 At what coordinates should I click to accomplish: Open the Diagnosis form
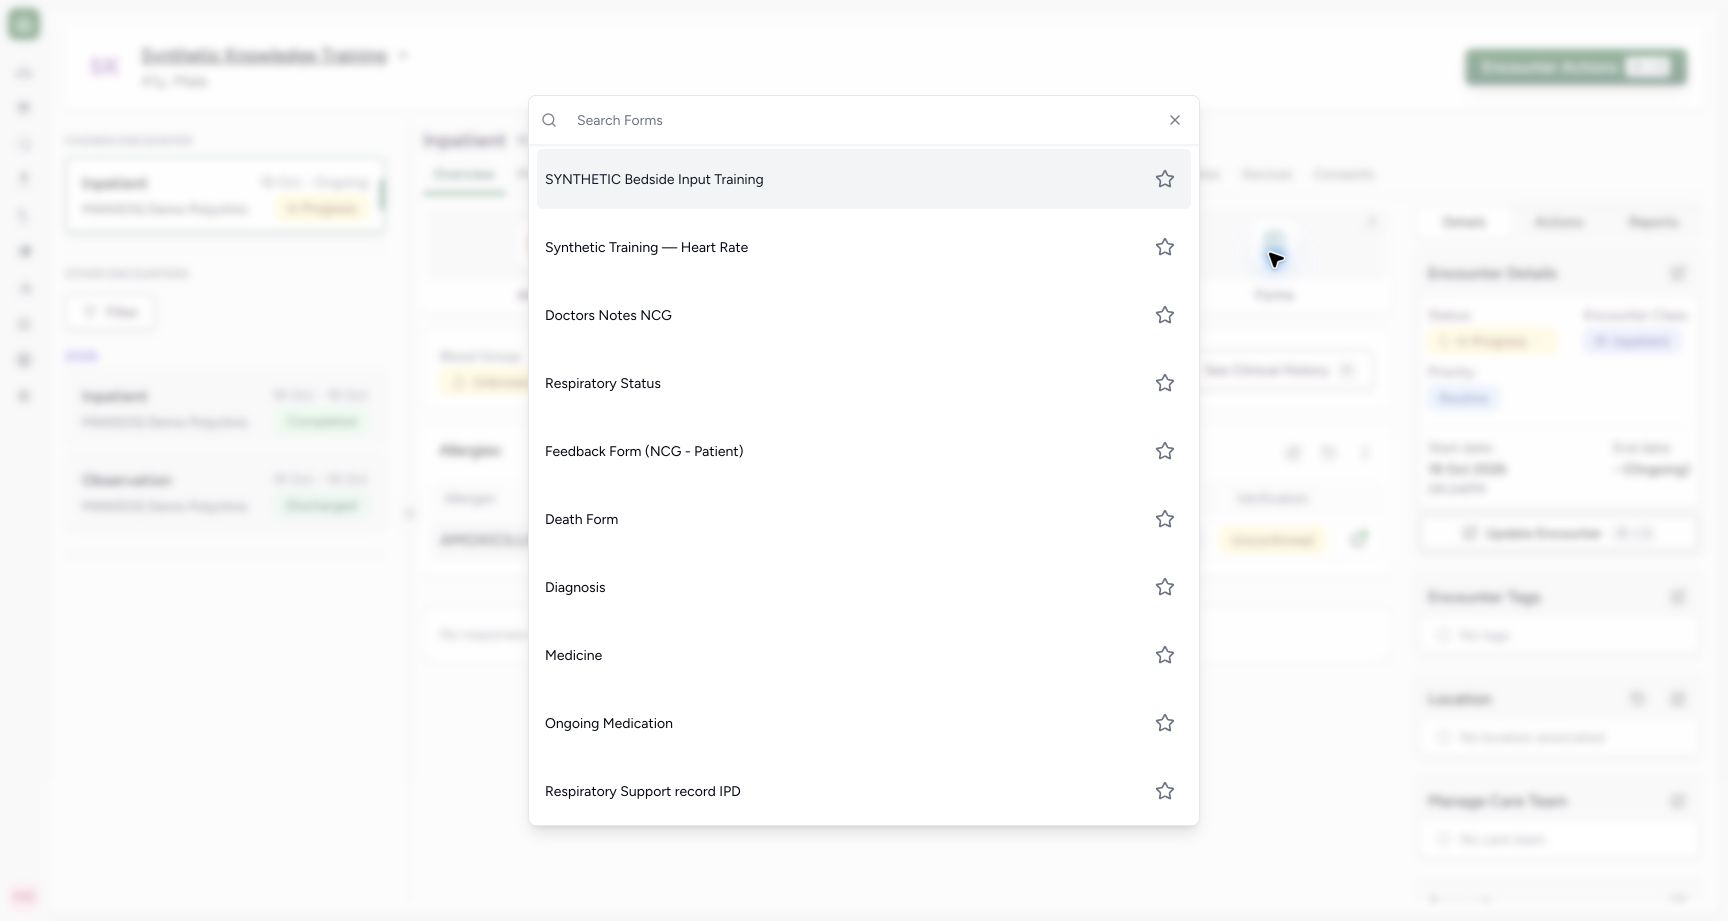[x=864, y=587]
